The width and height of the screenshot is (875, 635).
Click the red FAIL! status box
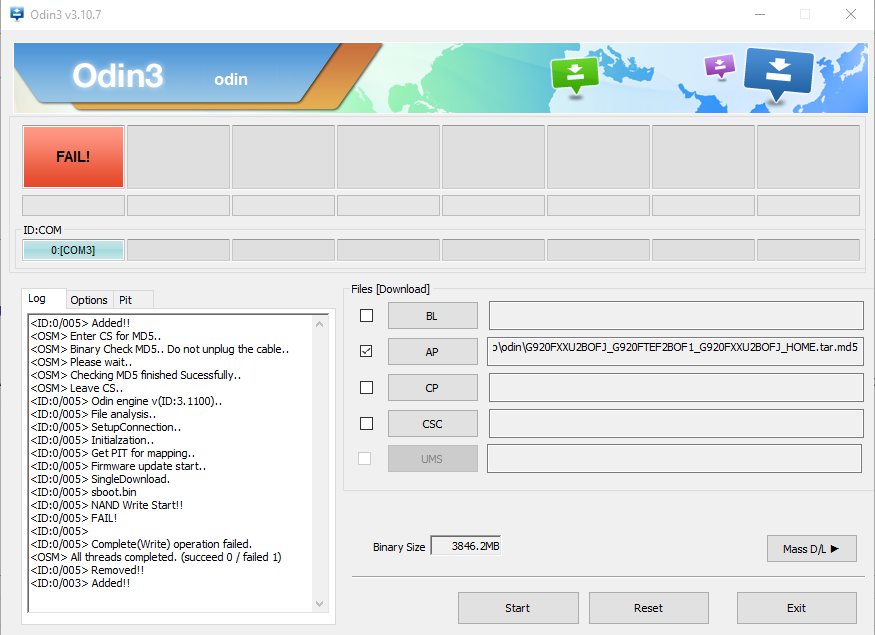tap(73, 157)
